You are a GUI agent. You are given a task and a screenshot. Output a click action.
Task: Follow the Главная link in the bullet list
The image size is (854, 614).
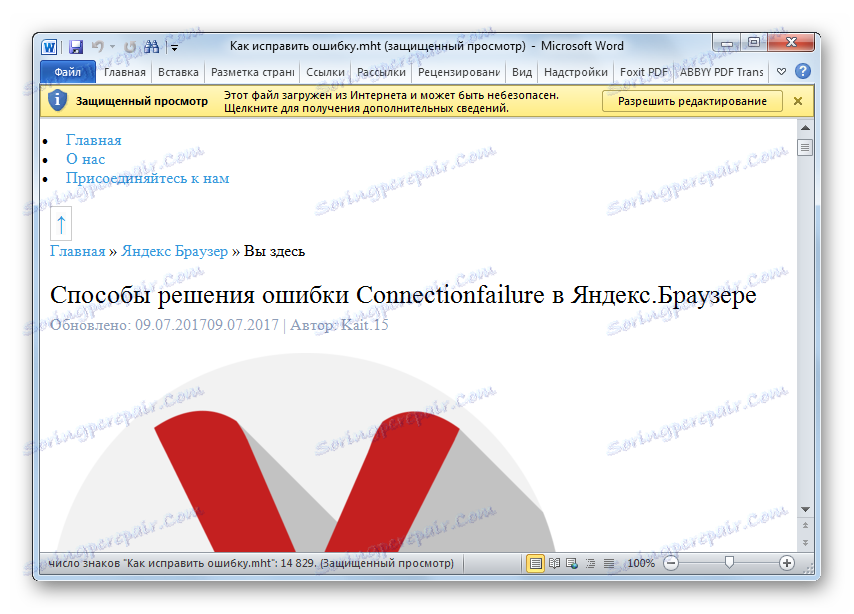pos(94,140)
